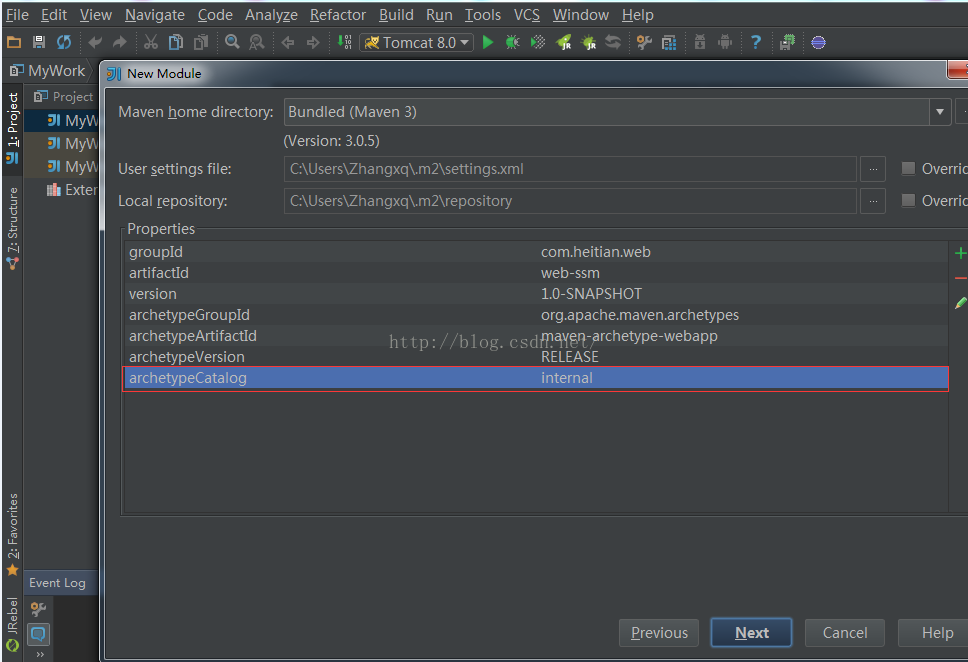The height and width of the screenshot is (662, 968).
Task: Click the Cut scissors icon
Action: 151,42
